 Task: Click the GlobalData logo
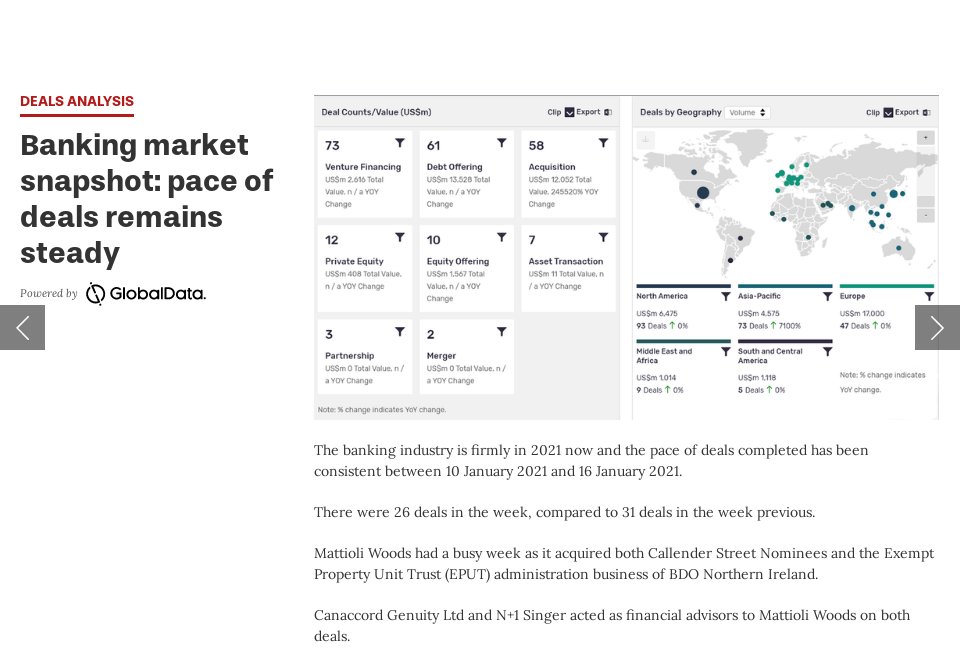[146, 293]
